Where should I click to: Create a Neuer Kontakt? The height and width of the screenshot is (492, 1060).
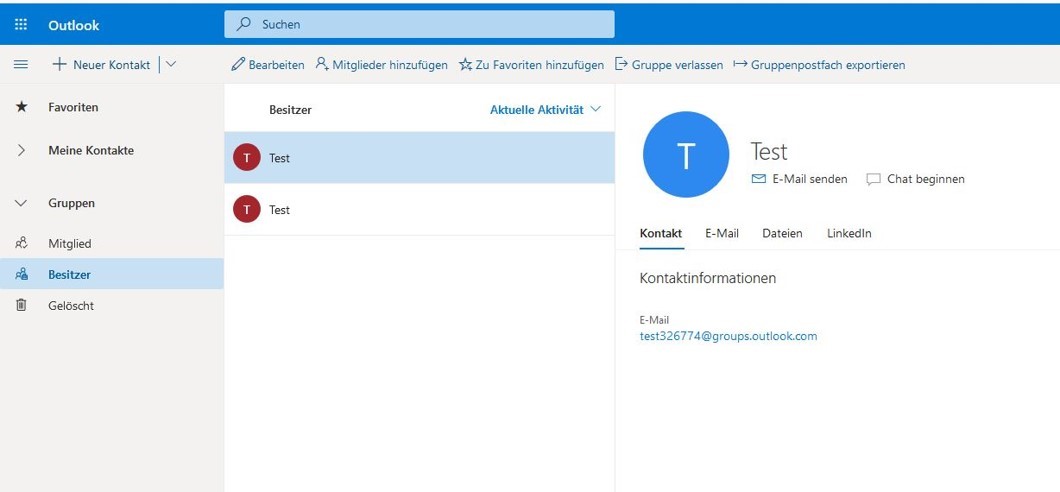[101, 65]
